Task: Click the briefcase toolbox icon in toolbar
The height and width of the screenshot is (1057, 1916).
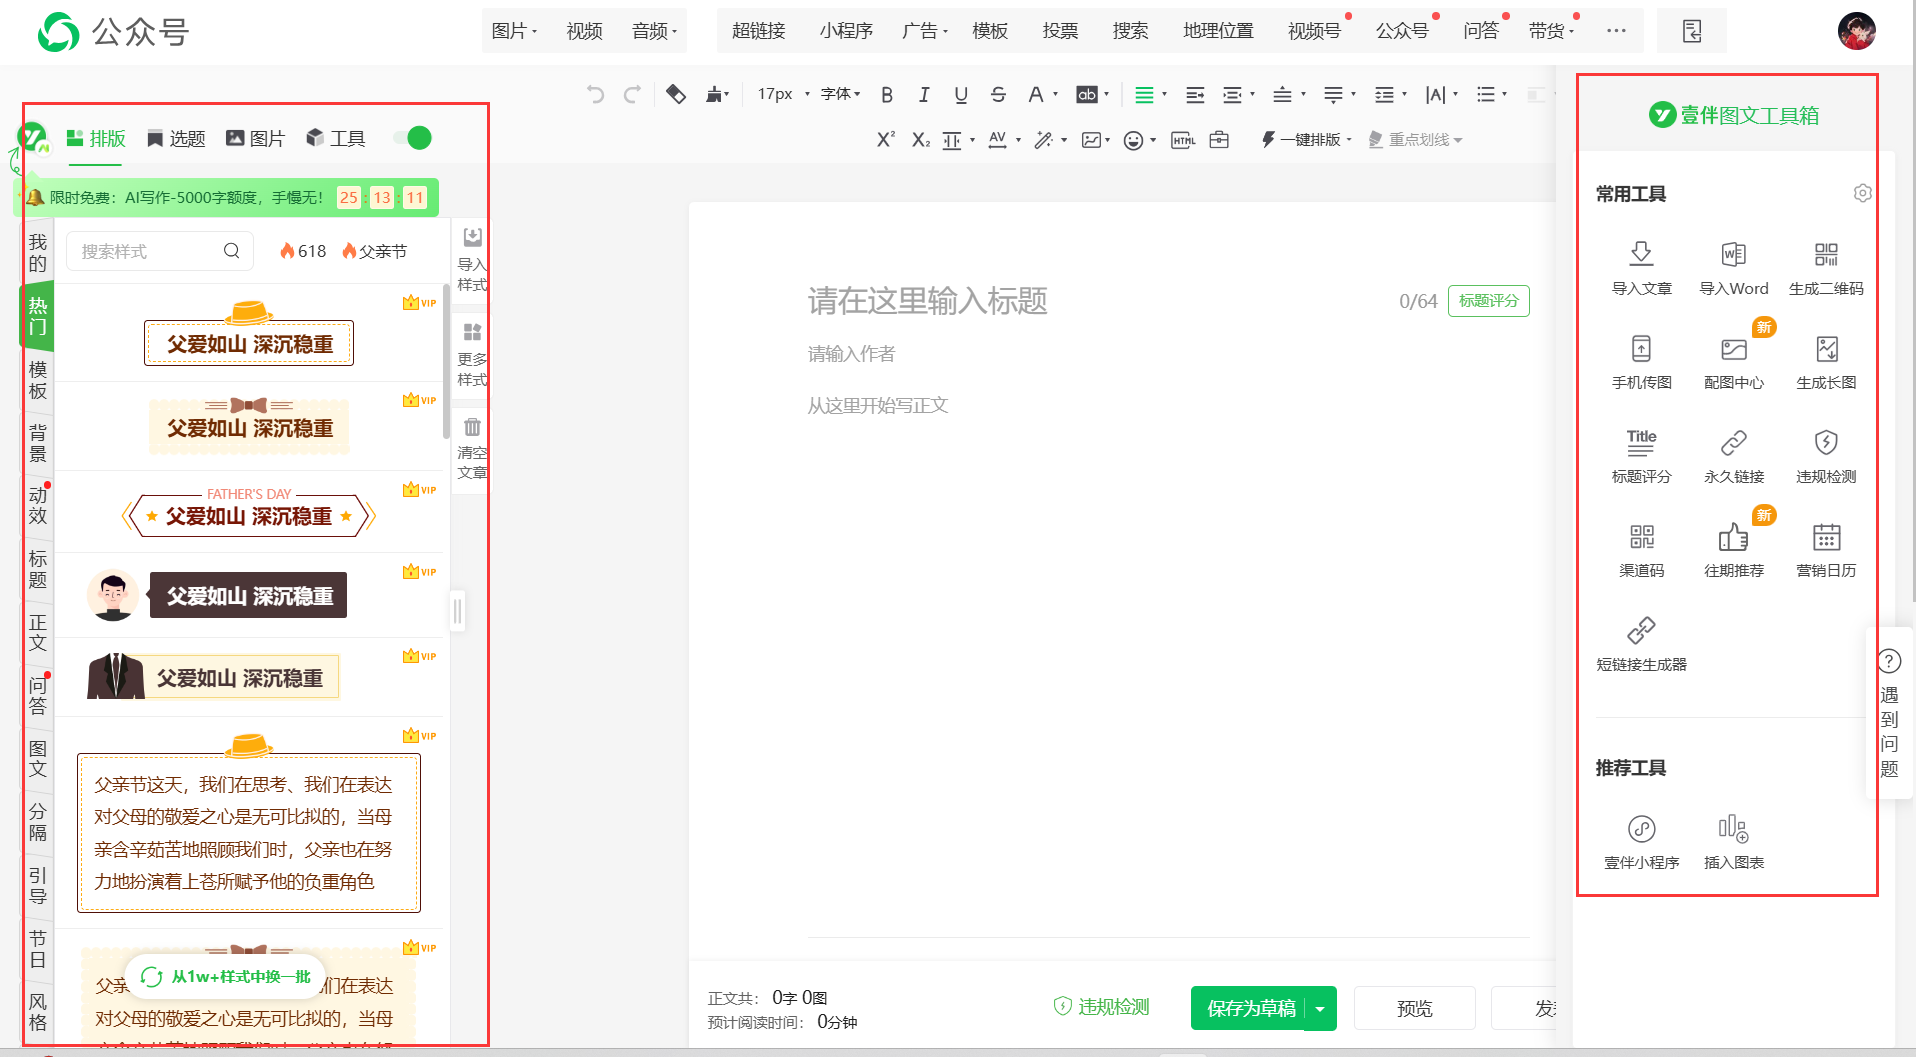Action: pos(1219,140)
